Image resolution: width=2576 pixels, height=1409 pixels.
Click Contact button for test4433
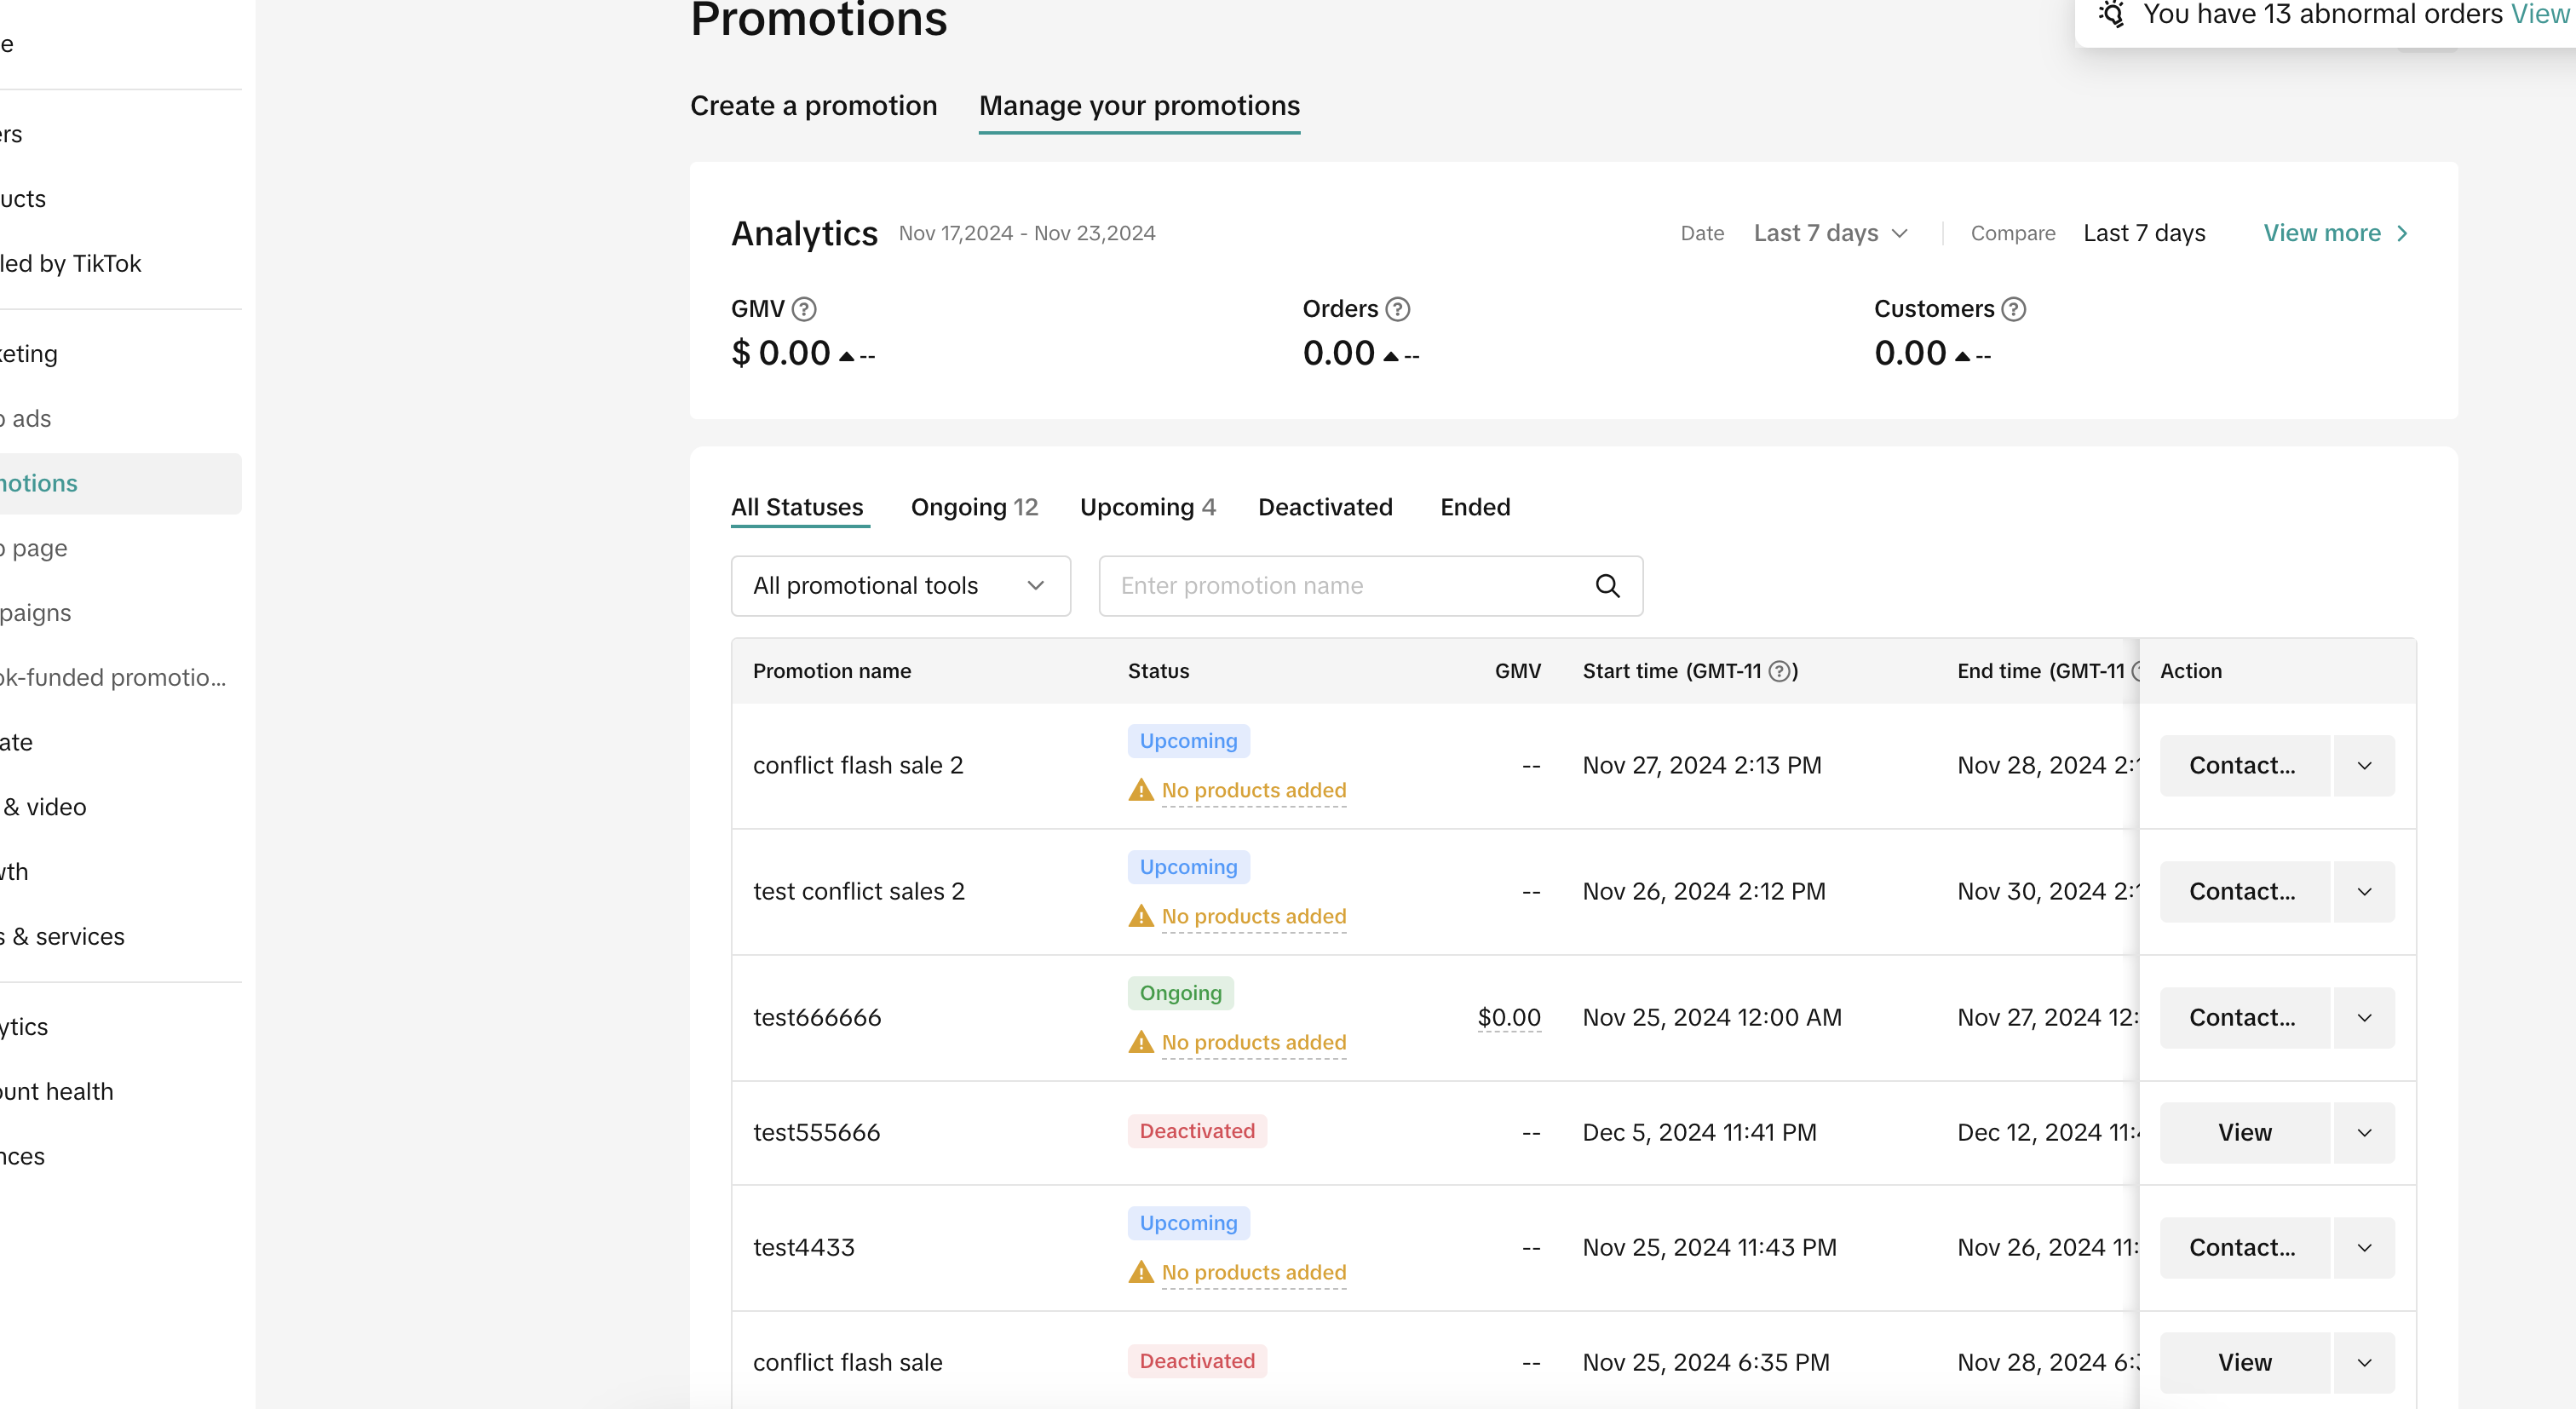point(2244,1248)
